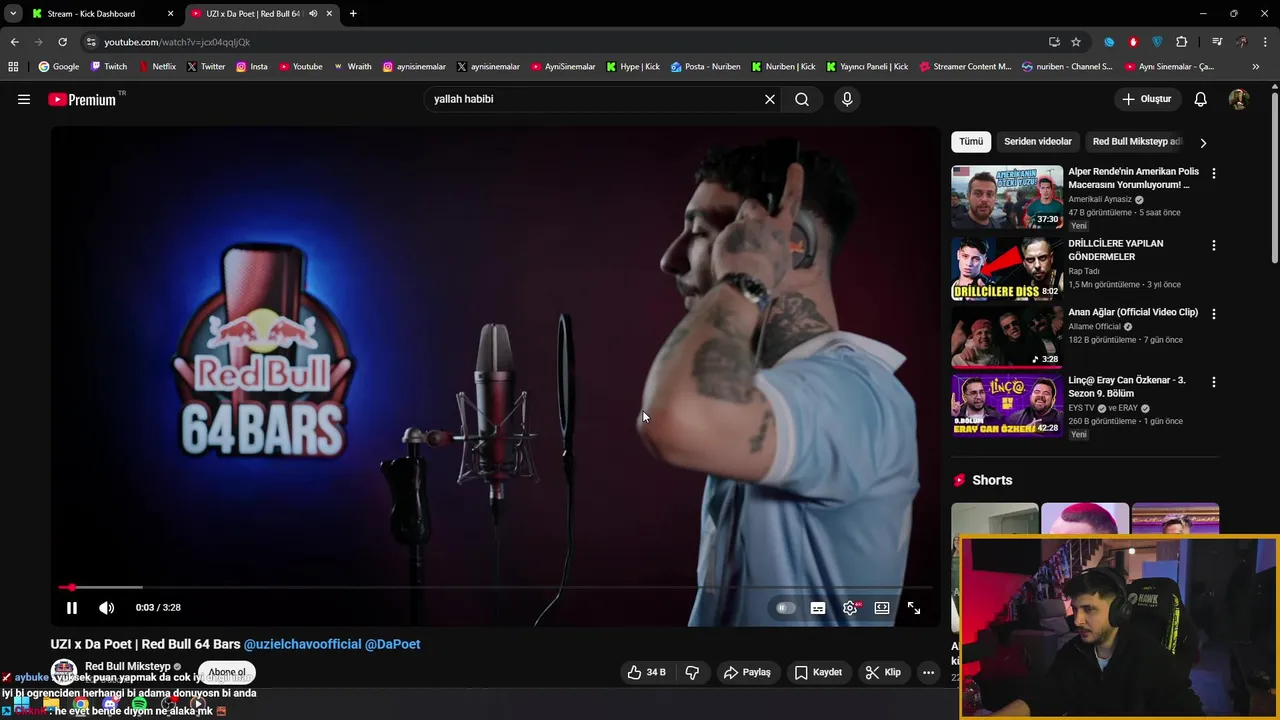Viewport: 1280px width, 720px height.
Task: Select the Seriden videolar chip
Action: [1038, 142]
